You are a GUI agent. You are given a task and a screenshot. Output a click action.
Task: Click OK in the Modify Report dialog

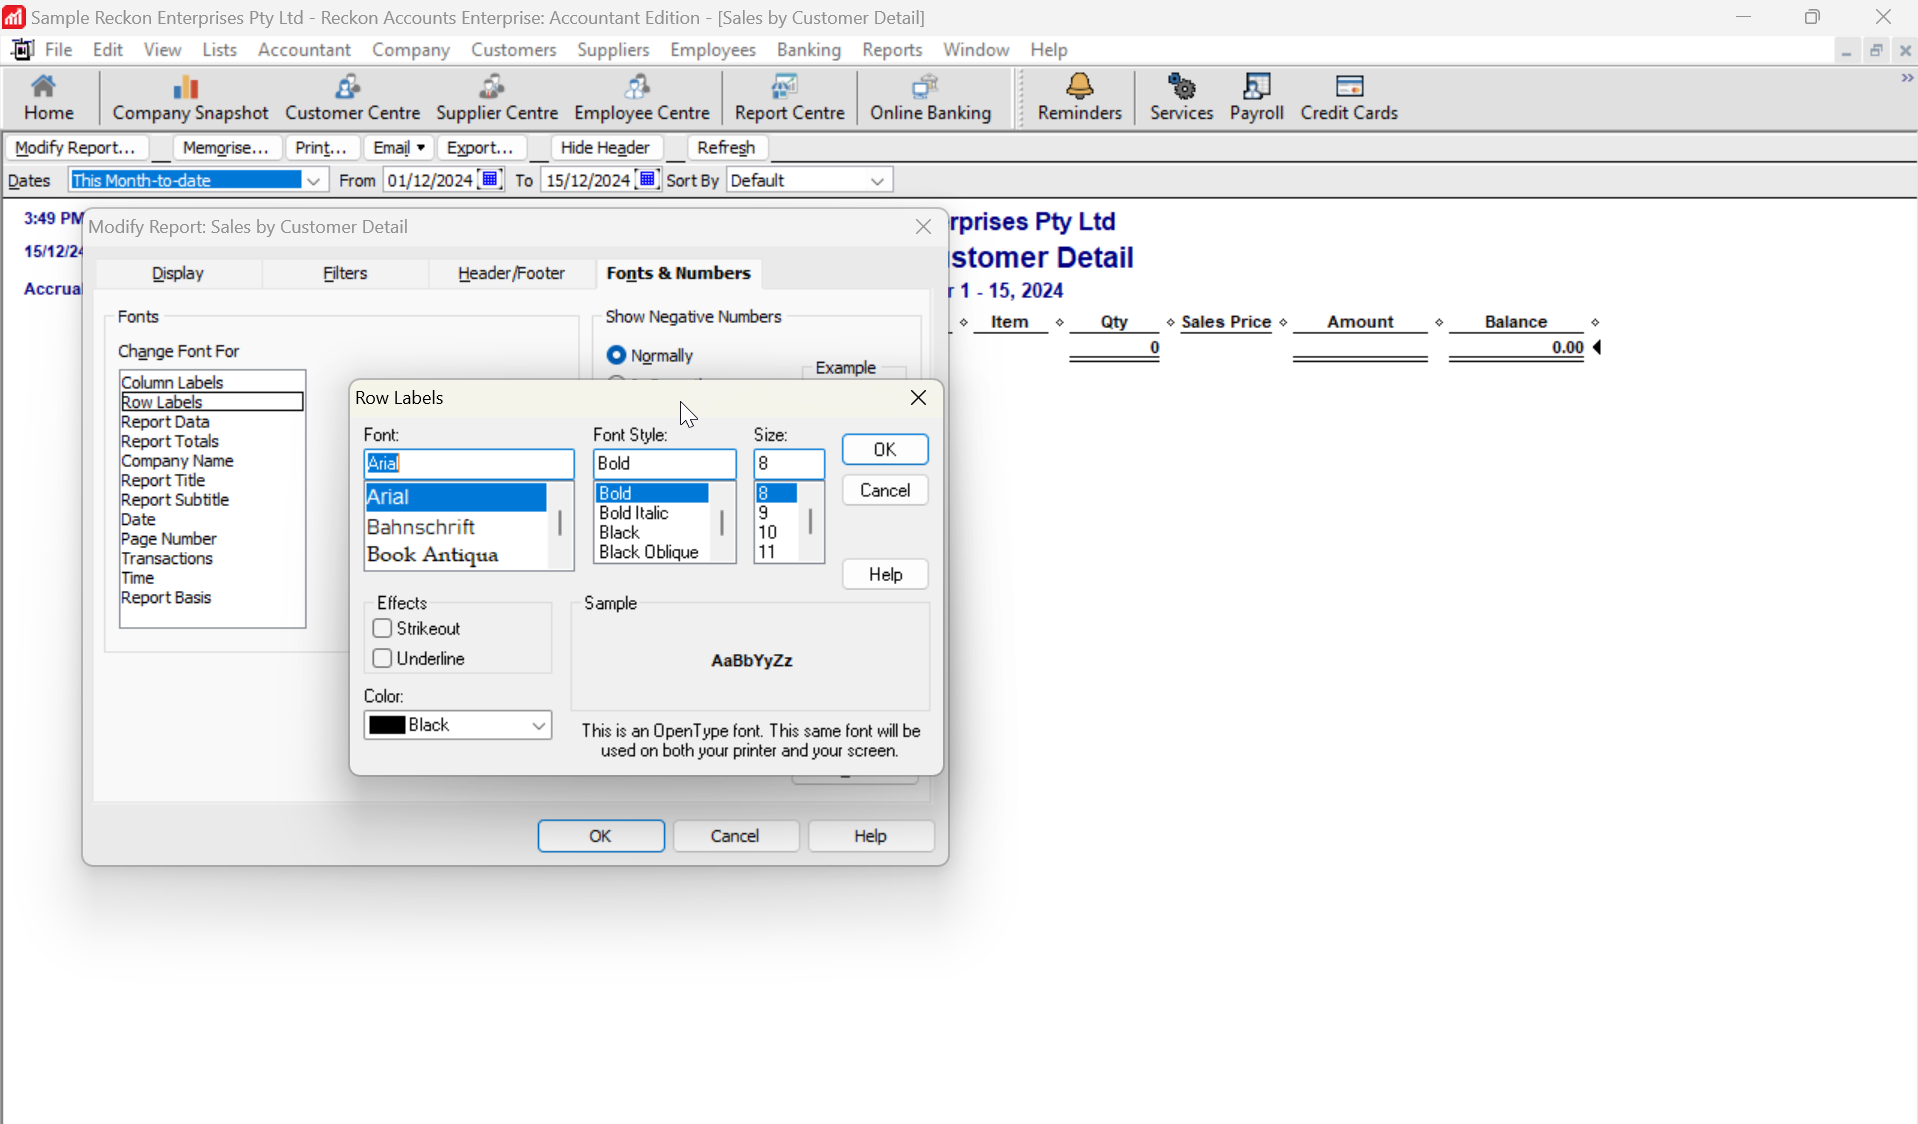point(600,836)
